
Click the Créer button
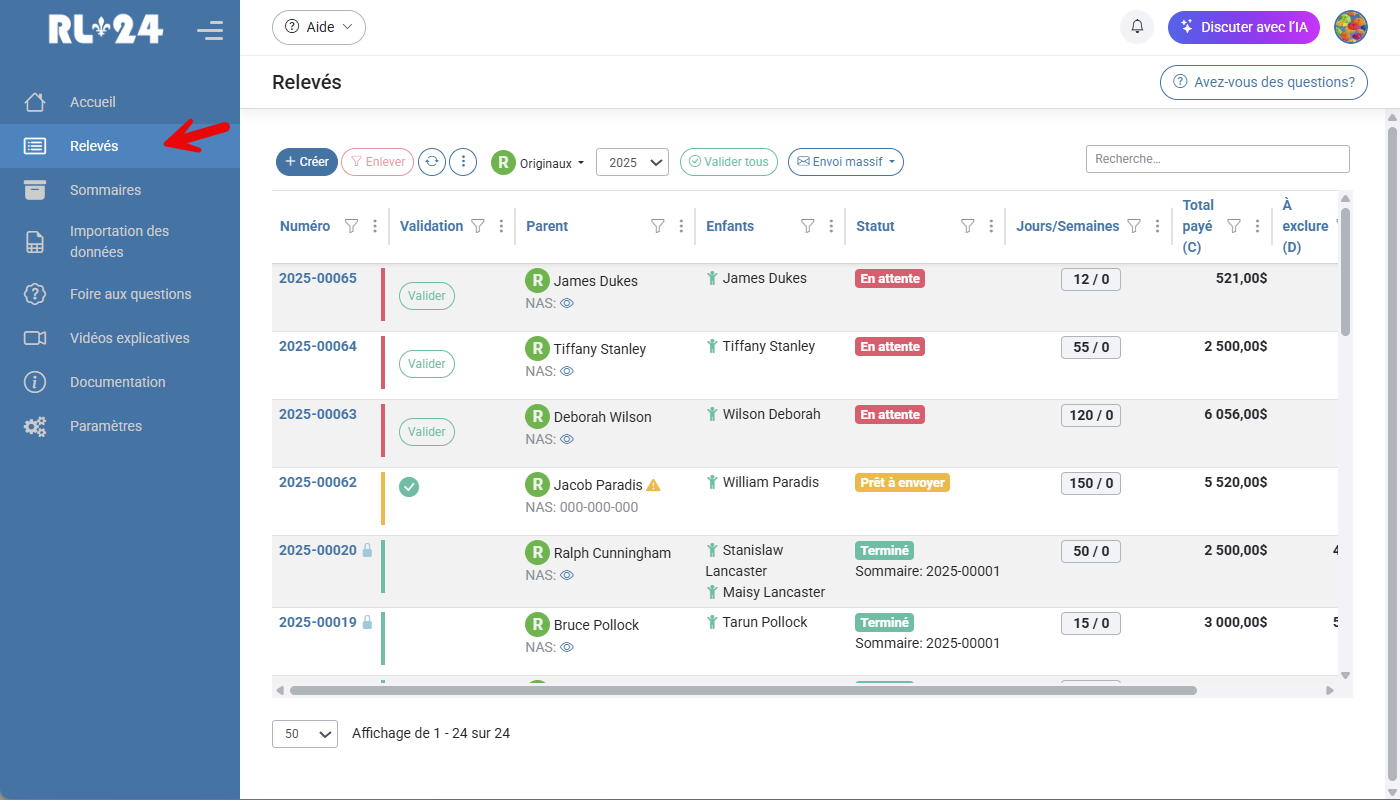coord(306,162)
